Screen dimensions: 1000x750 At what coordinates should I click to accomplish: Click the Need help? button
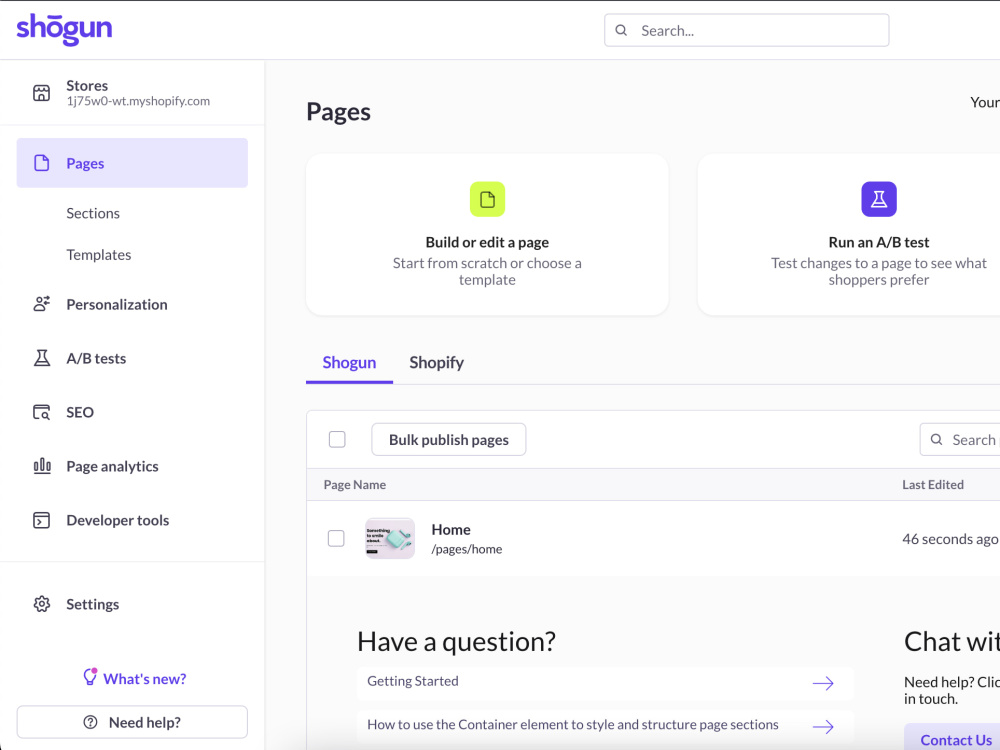pyautogui.click(x=132, y=722)
